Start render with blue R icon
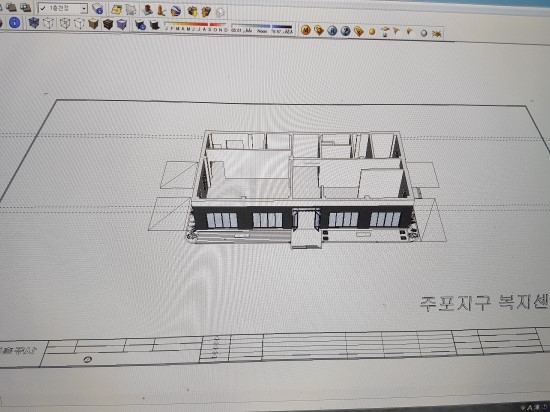The image size is (550, 412). click(x=332, y=31)
